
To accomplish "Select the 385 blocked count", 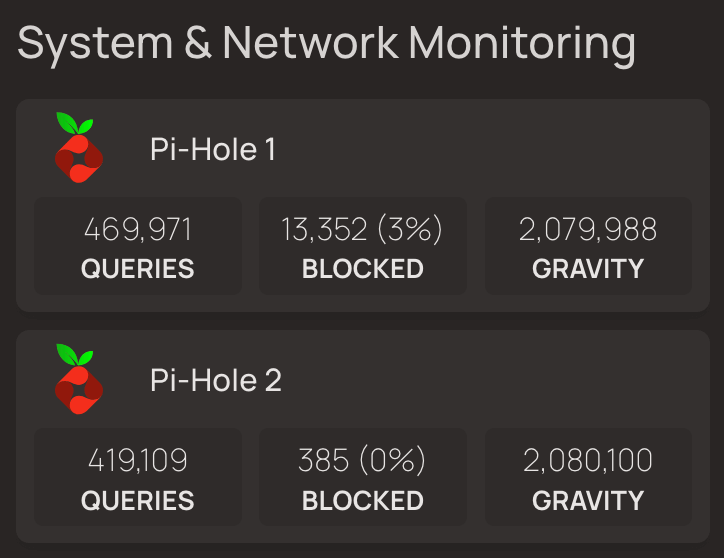I will point(323,461).
